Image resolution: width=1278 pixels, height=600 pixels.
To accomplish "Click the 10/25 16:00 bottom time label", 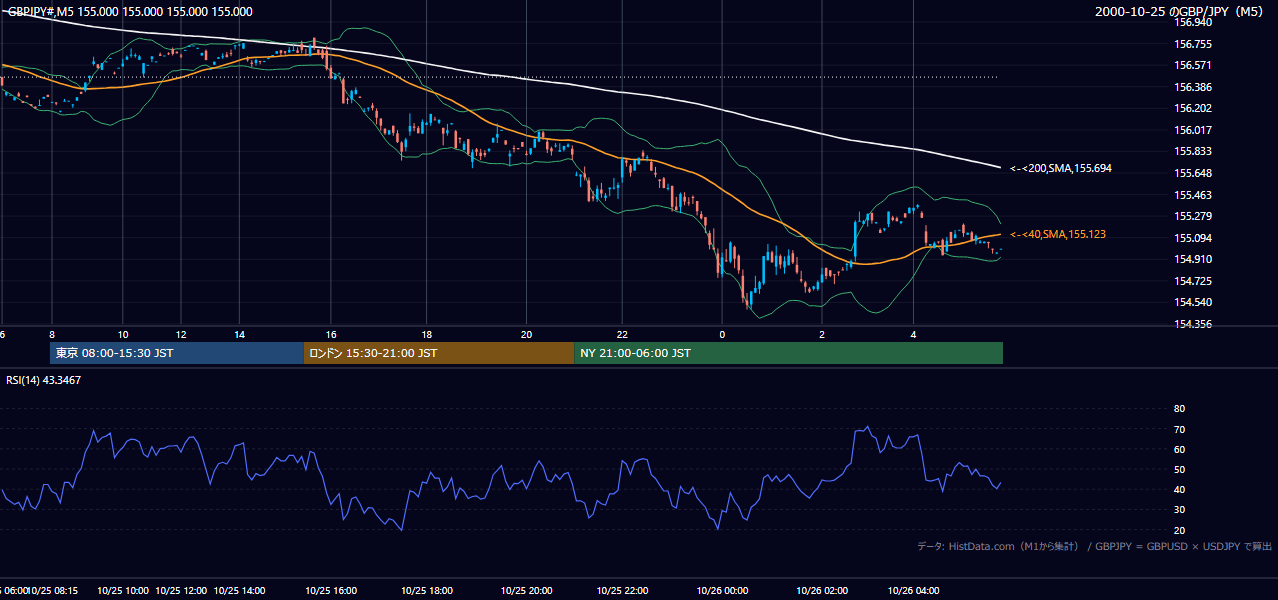I will point(331,591).
